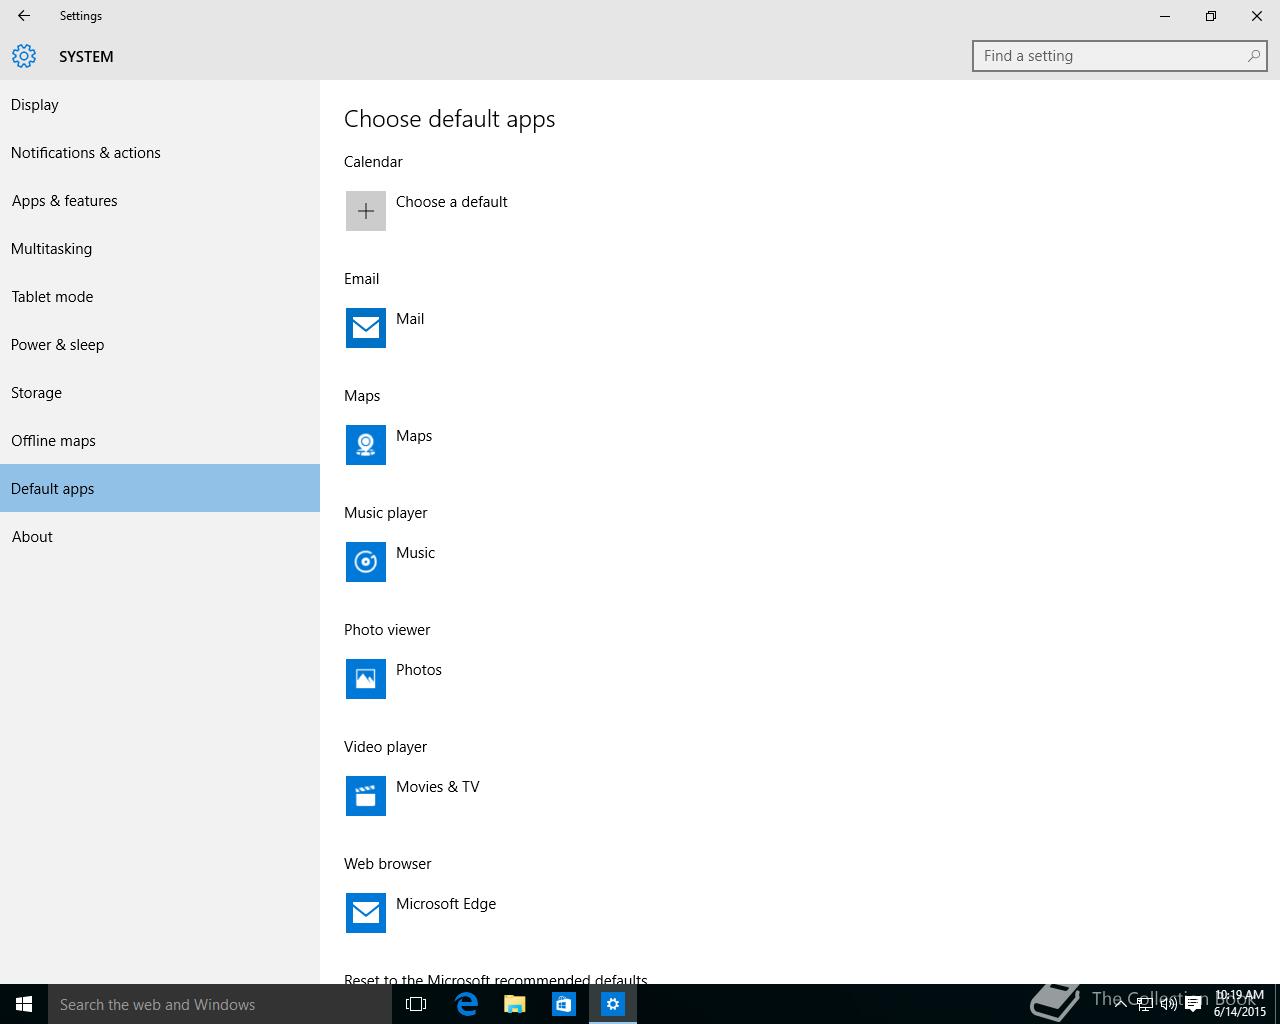
Task: Click the Settings taskbar icon
Action: (613, 1004)
